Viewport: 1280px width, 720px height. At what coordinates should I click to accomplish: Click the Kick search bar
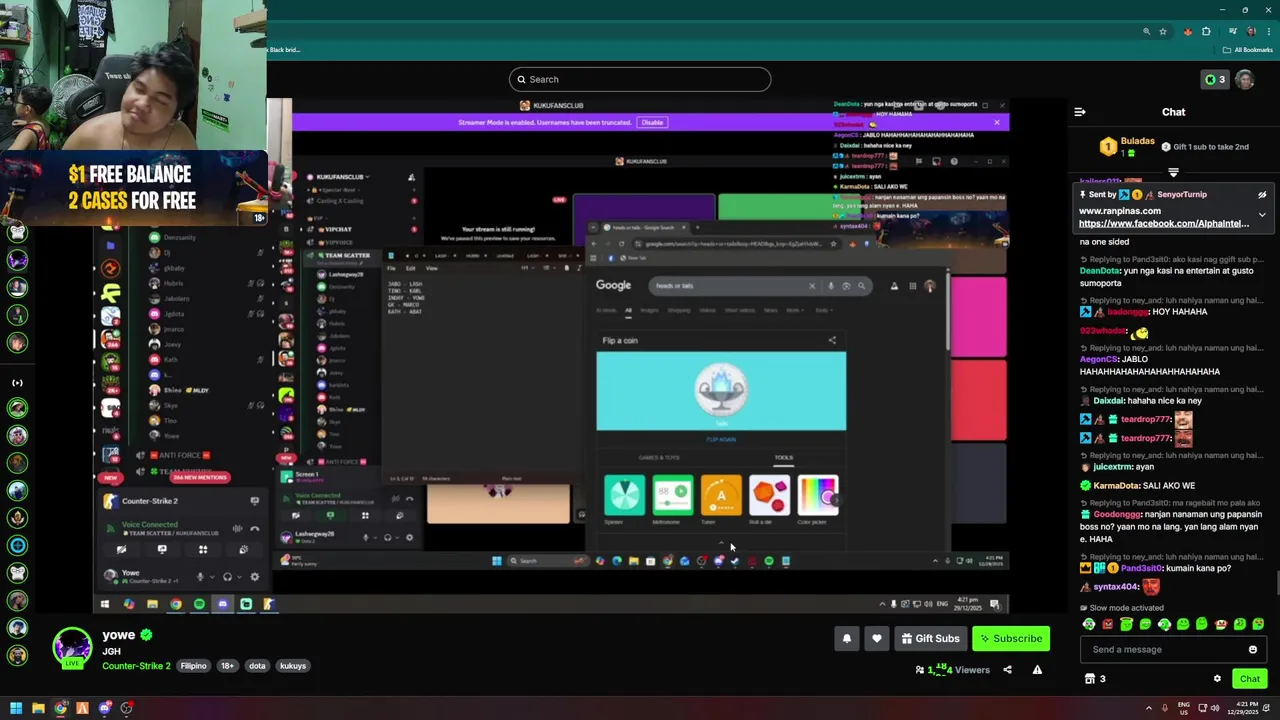pyautogui.click(x=640, y=79)
